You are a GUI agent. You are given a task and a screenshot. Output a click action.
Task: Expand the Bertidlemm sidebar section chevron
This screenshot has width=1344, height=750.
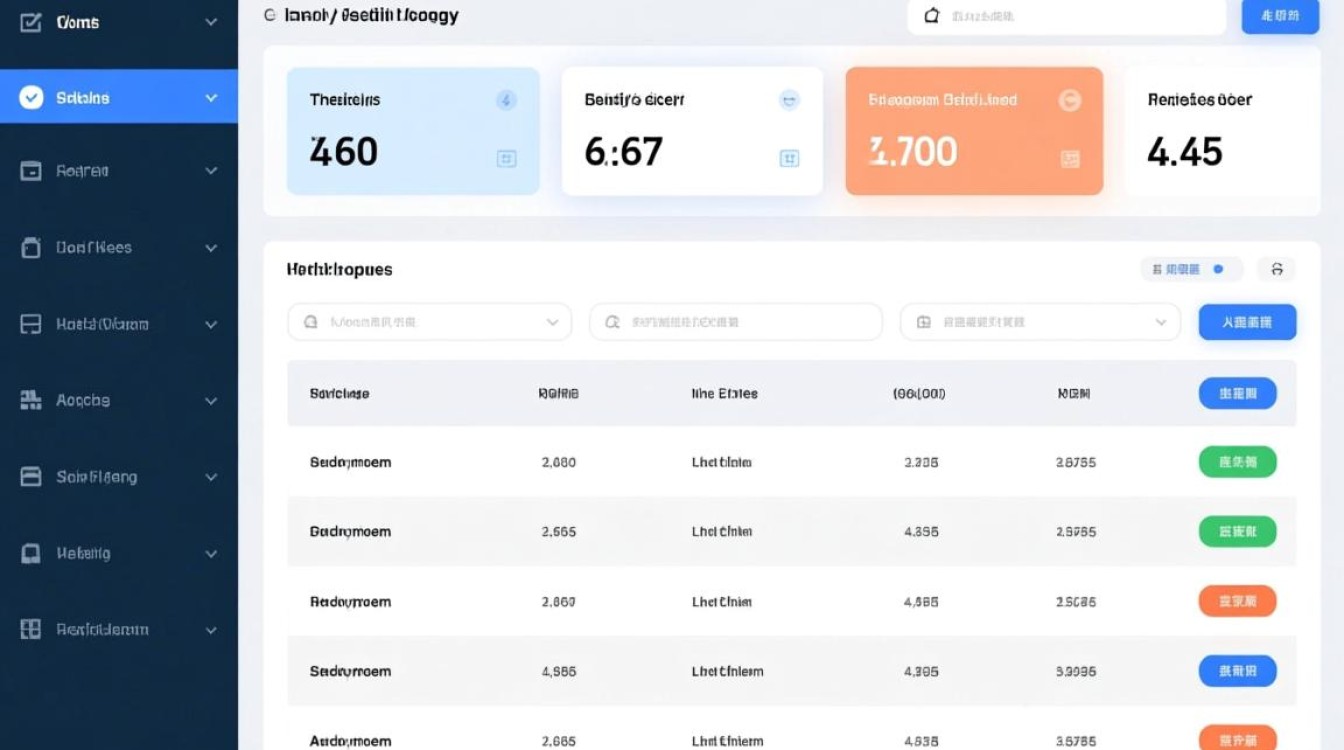[211, 630]
